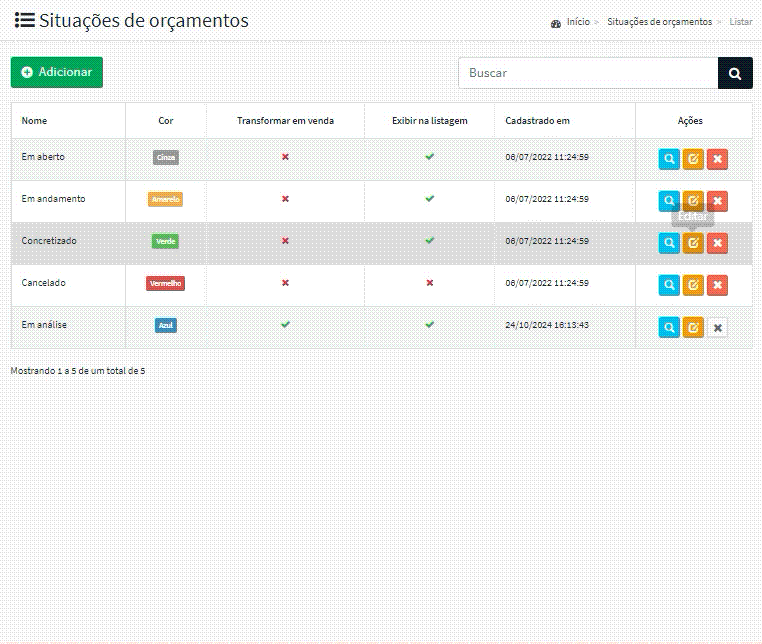762x644 pixels.
Task: Open Situações de orçamentos breadcrumb link
Action: coord(659,21)
